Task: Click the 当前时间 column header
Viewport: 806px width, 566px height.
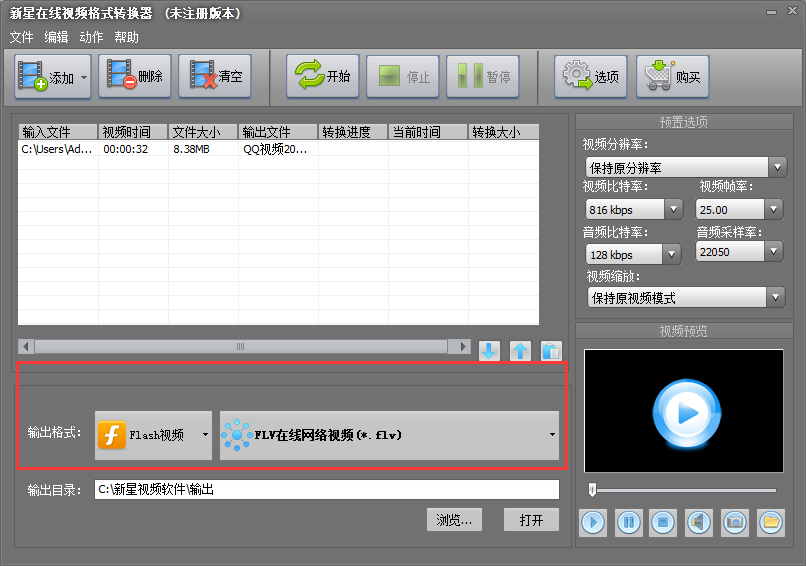Action: 428,132
